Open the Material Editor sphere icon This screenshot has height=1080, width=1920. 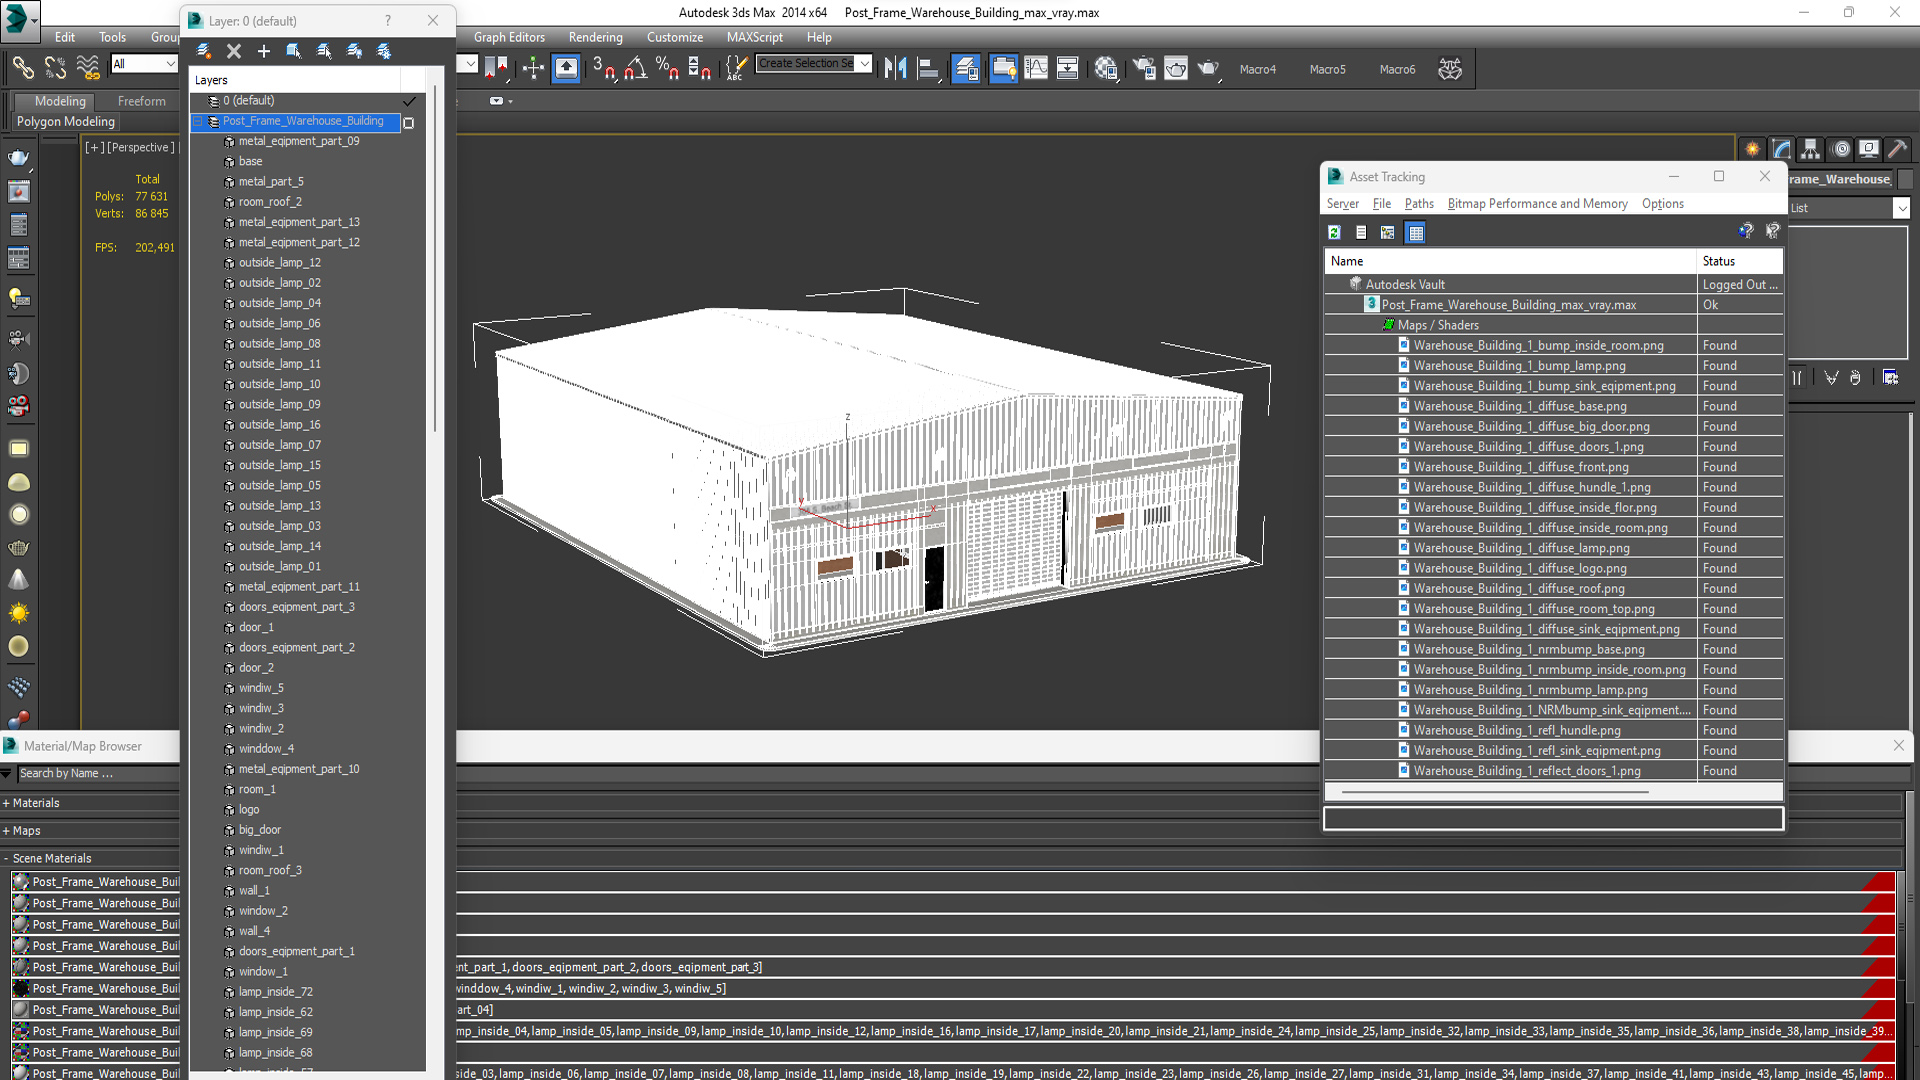[x=1106, y=68]
